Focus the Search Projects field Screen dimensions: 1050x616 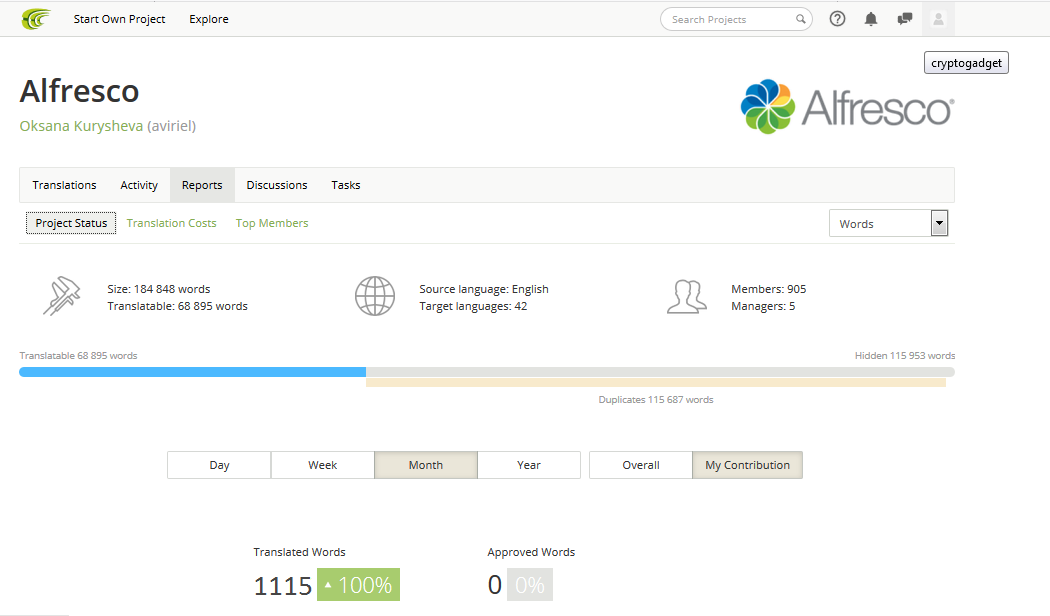[736, 19]
